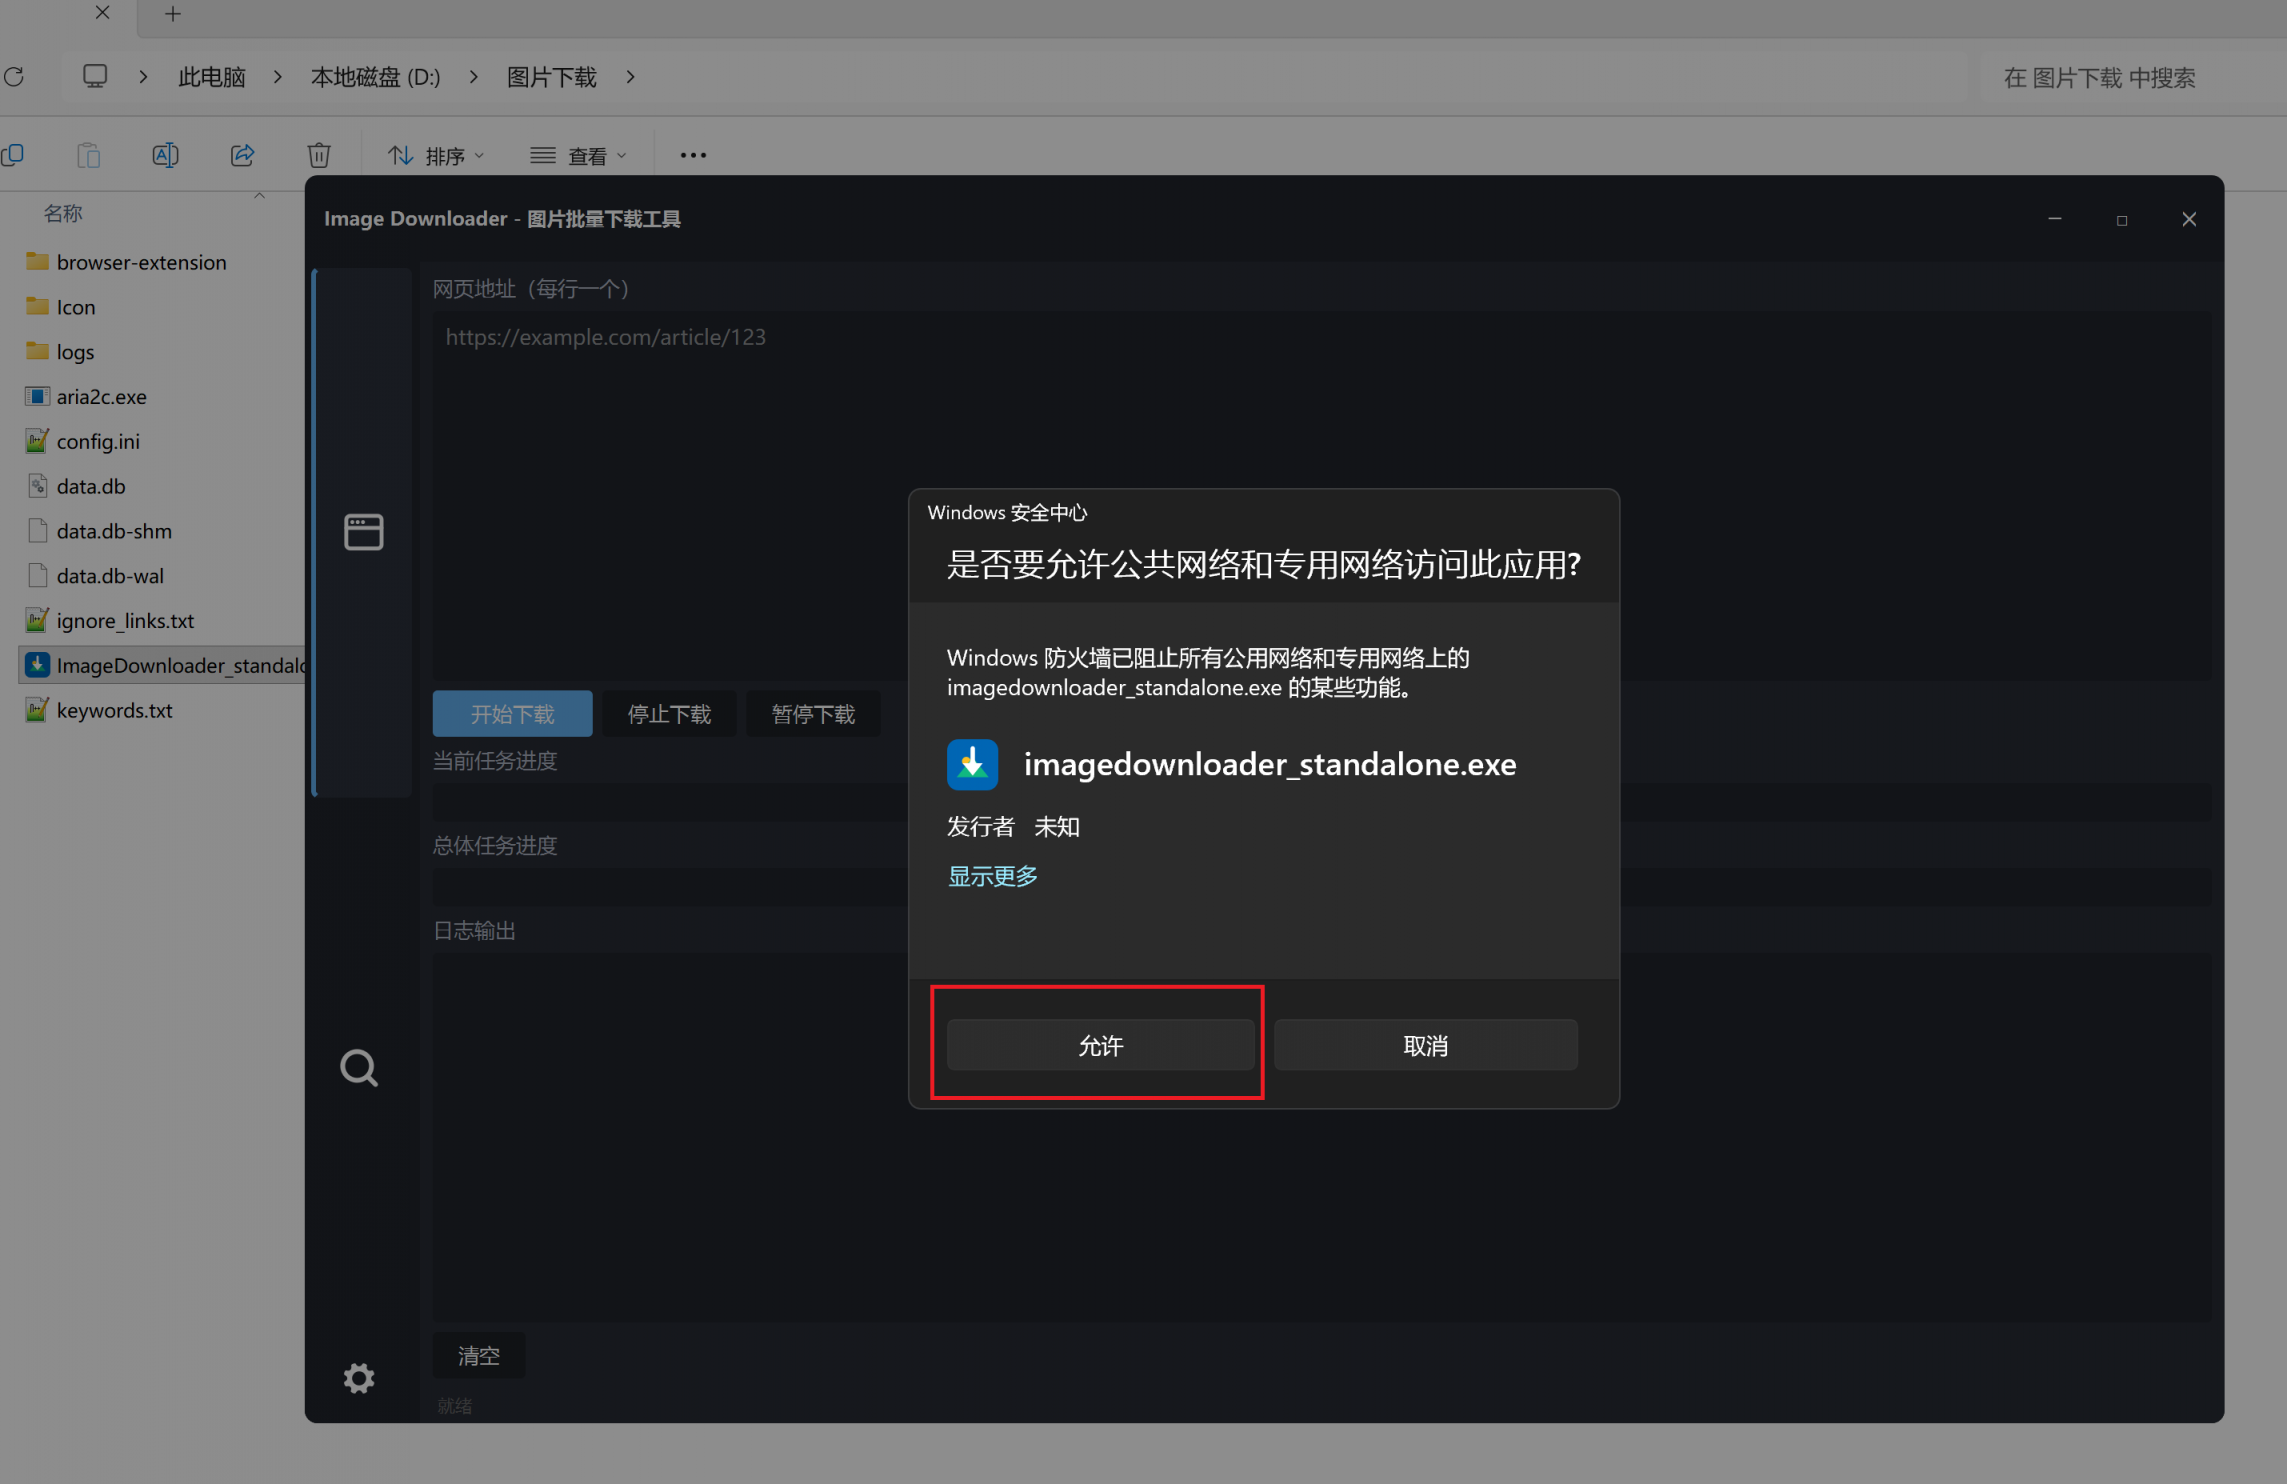Click the config.ini file icon
The image size is (2287, 1484).
pos(37,441)
